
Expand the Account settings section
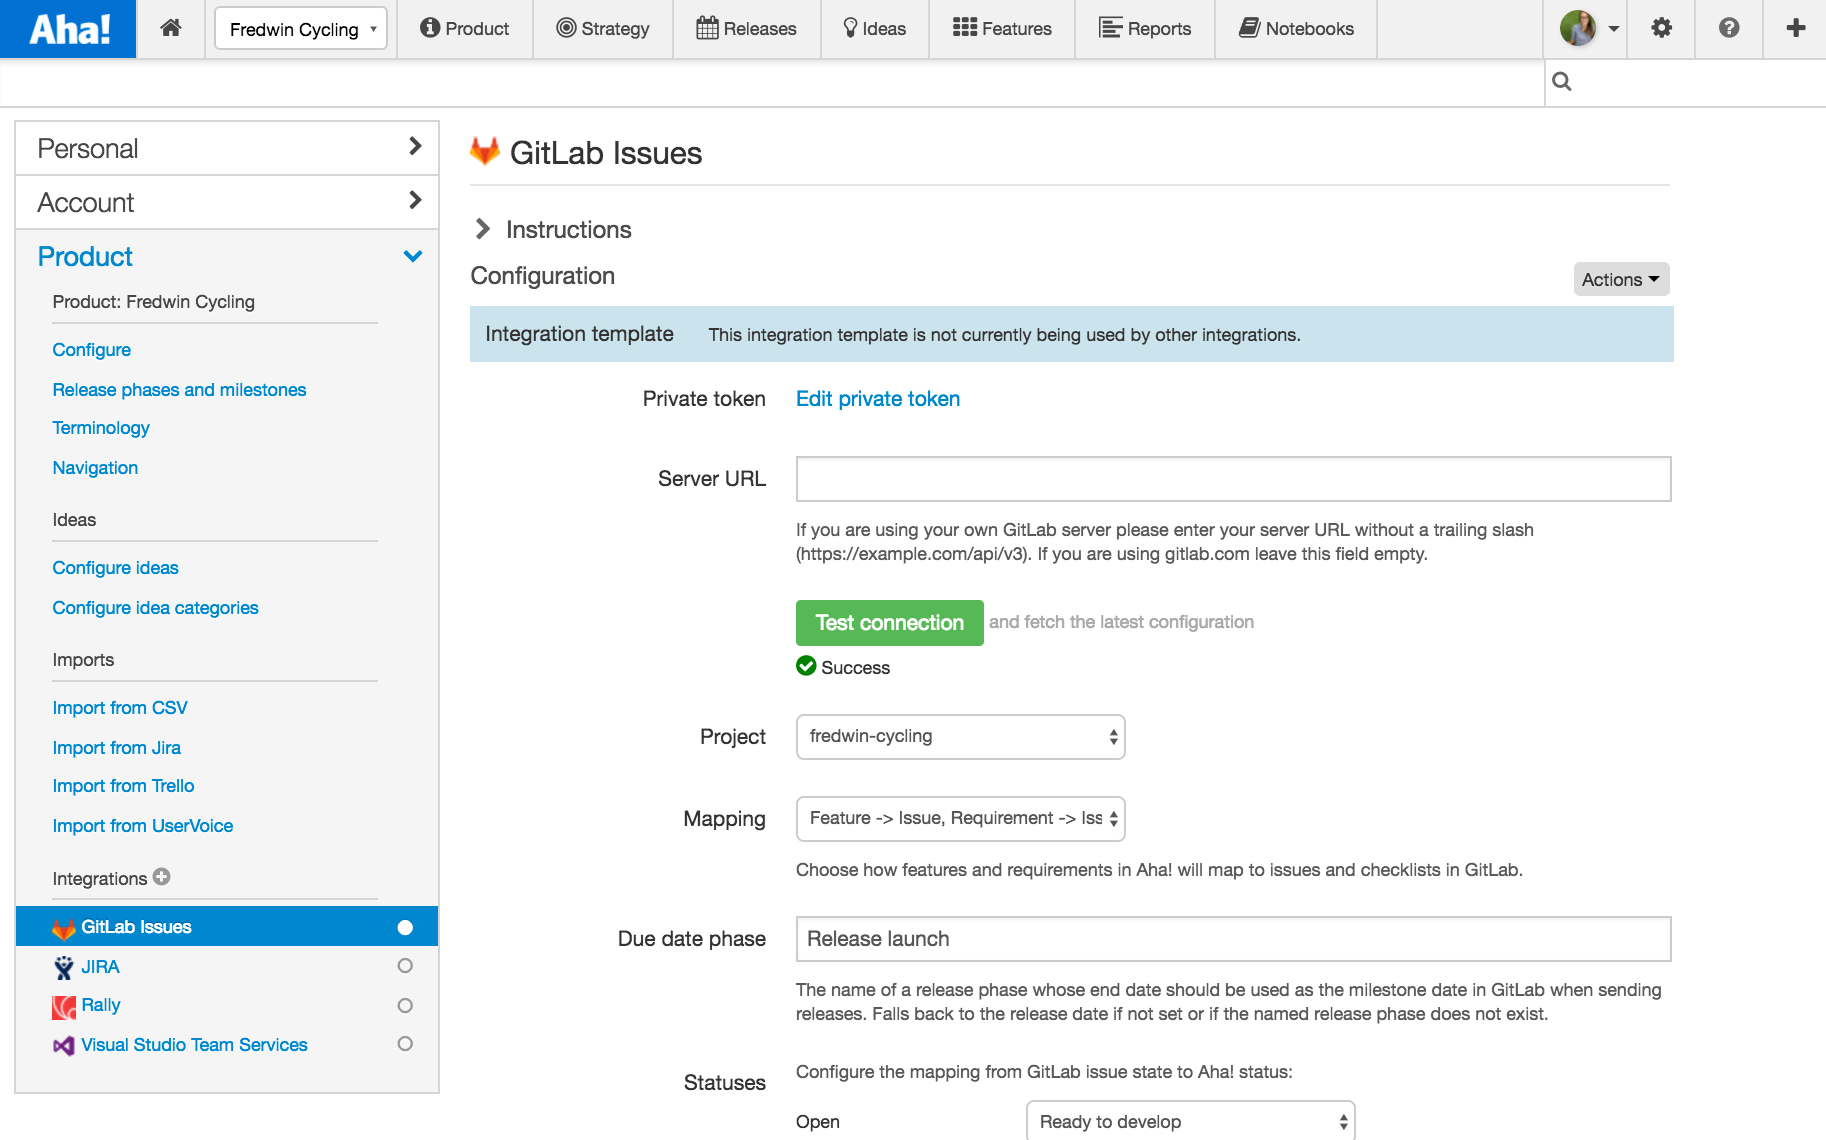tap(228, 202)
